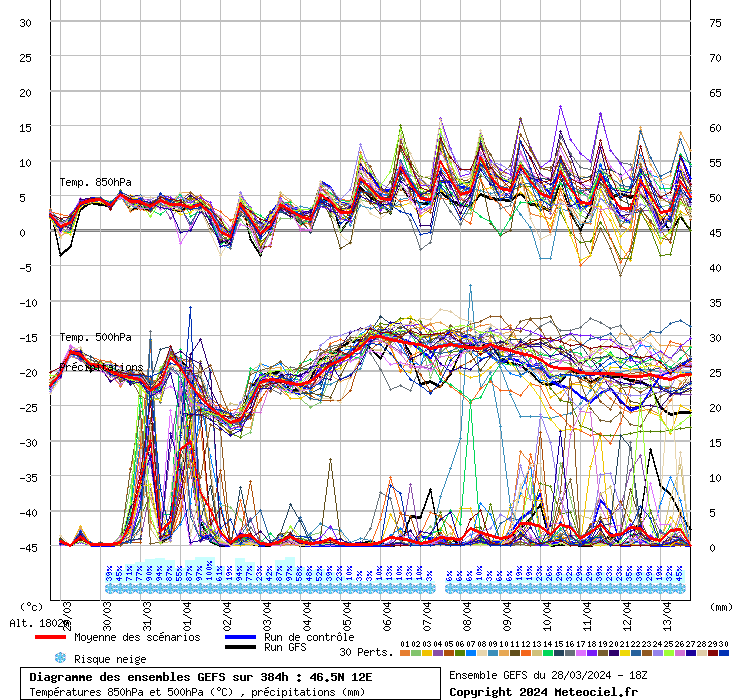This screenshot has height=700, width=740.
Task: Select the purple perturbation 04 swatch
Action: pos(438,653)
